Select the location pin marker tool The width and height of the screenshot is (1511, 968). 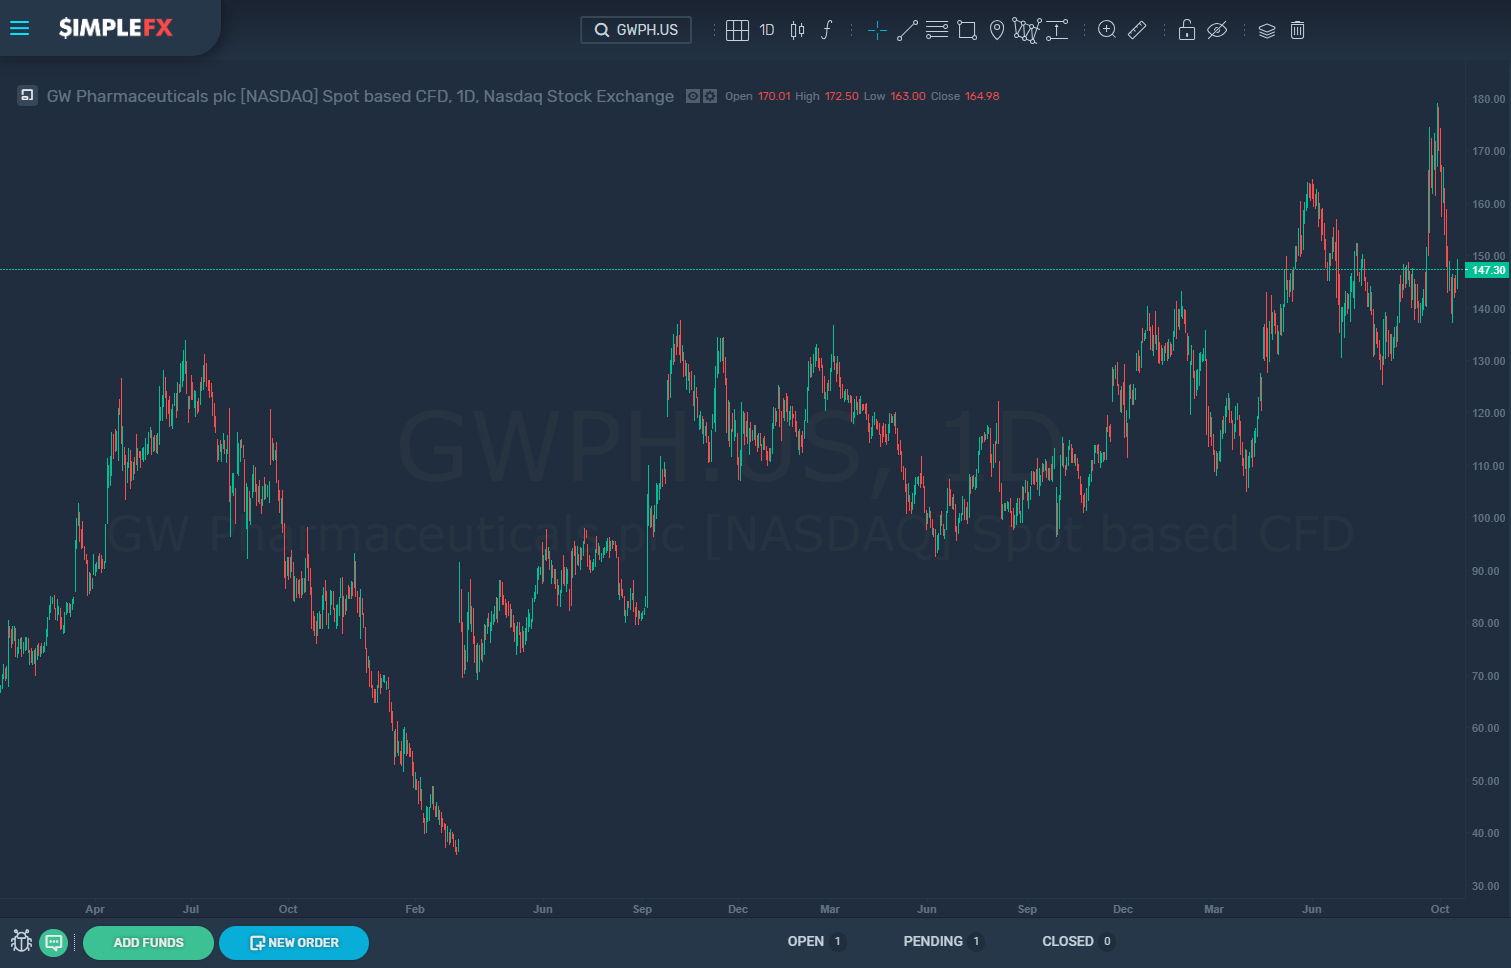997,30
